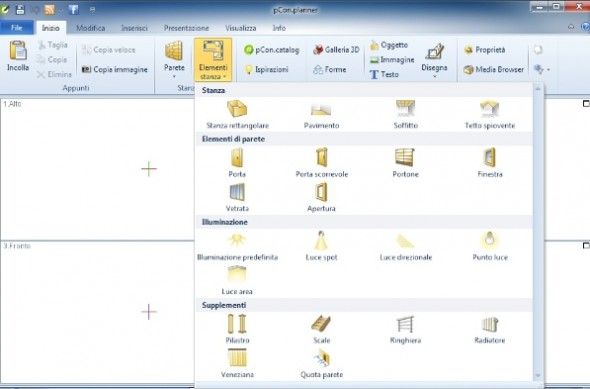The image size is (590, 389).
Task: Apply Illuminazione predefinita default lighting
Action: 237,246
